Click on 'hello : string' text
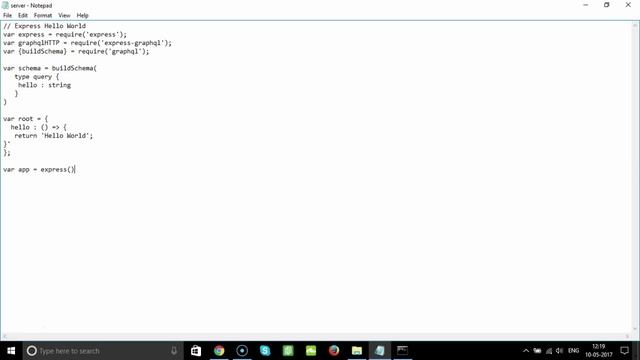The width and height of the screenshot is (640, 360). (x=44, y=85)
